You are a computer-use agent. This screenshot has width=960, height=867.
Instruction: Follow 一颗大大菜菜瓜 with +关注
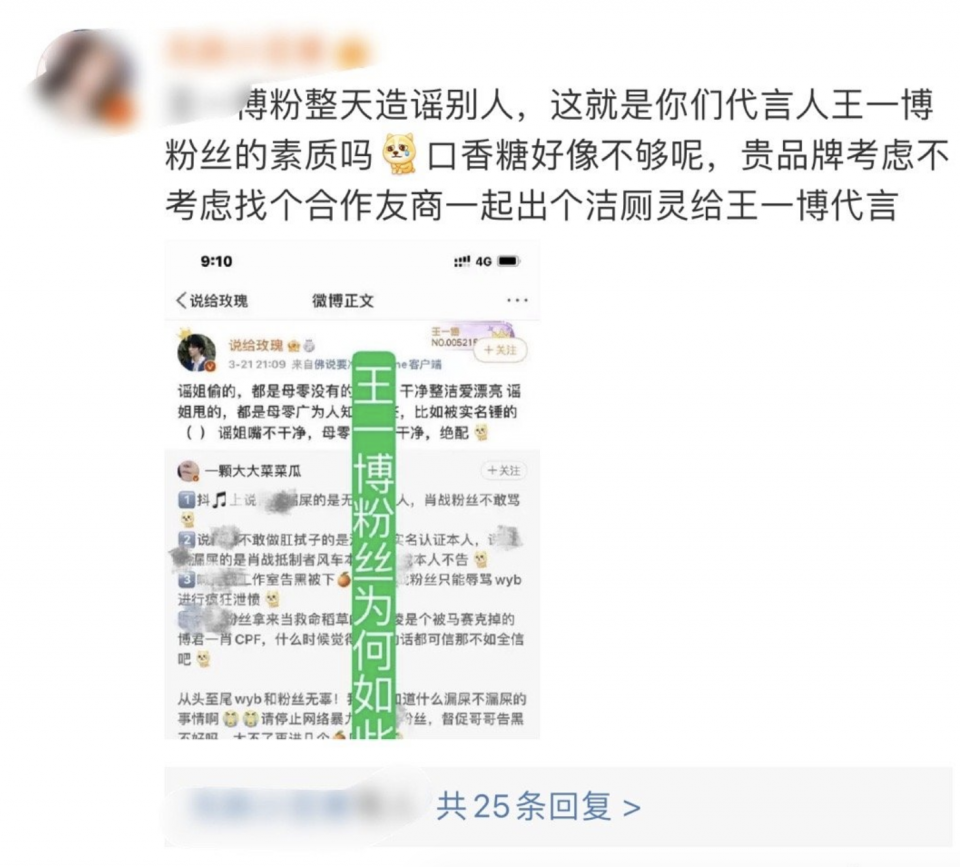pos(504,470)
